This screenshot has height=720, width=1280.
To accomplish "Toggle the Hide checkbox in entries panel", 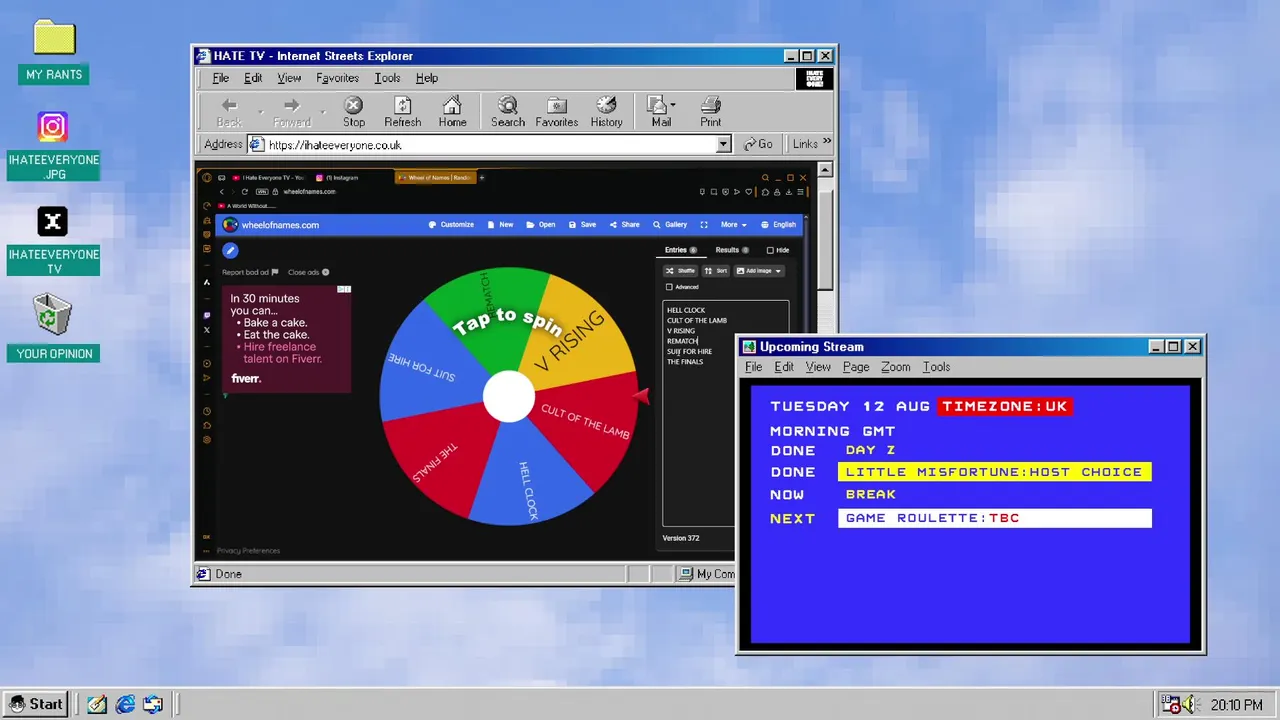I will [770, 250].
